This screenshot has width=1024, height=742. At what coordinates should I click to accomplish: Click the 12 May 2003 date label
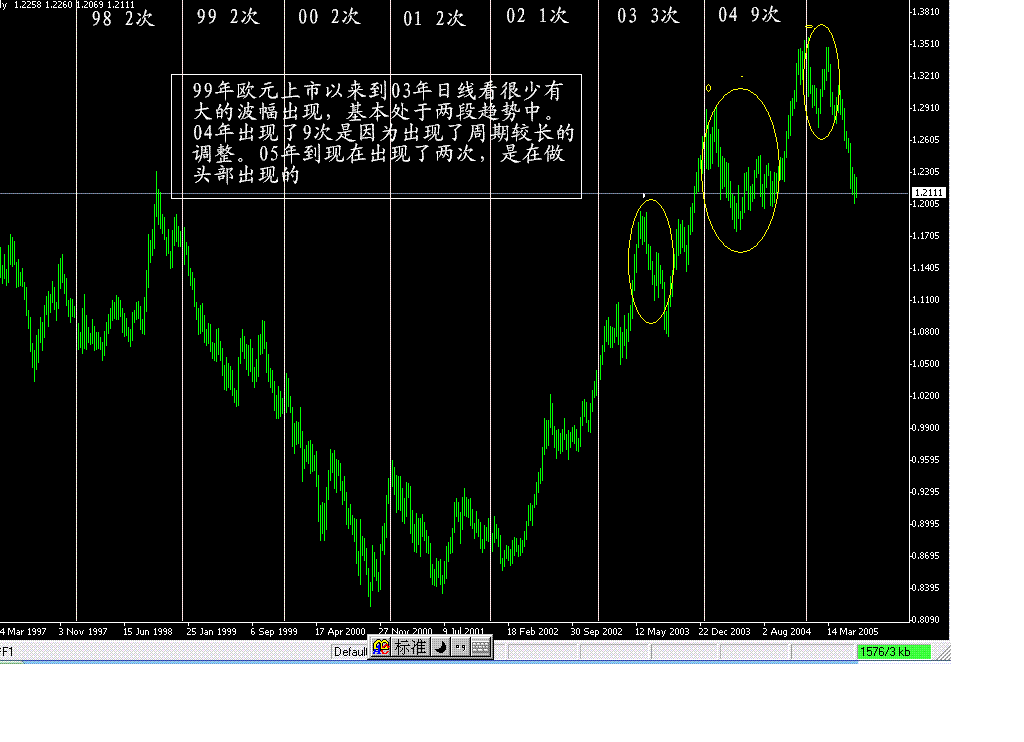click(662, 632)
